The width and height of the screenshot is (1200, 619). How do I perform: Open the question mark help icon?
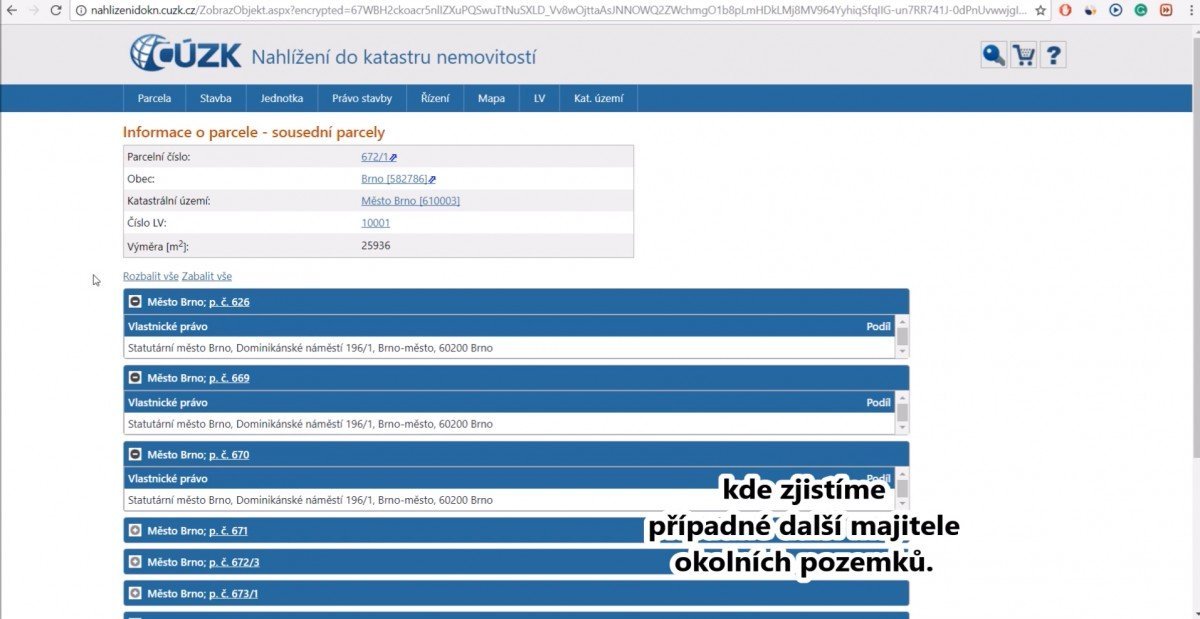point(1053,55)
